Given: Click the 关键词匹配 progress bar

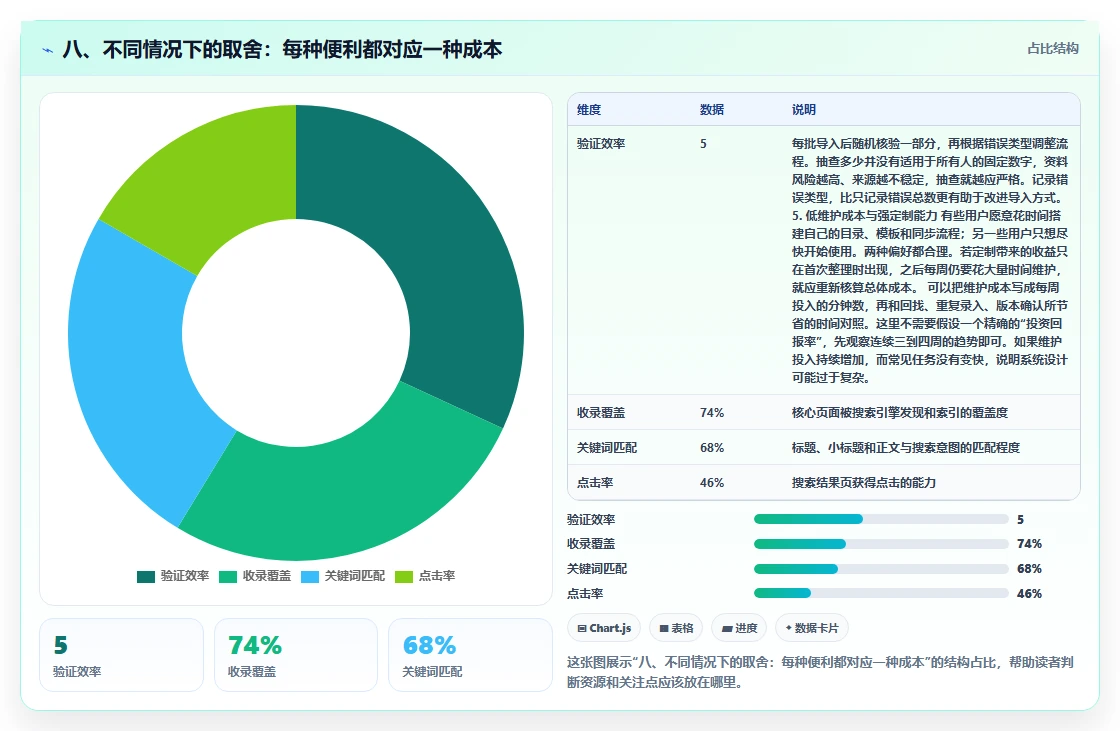Looking at the screenshot, I should pos(881,569).
